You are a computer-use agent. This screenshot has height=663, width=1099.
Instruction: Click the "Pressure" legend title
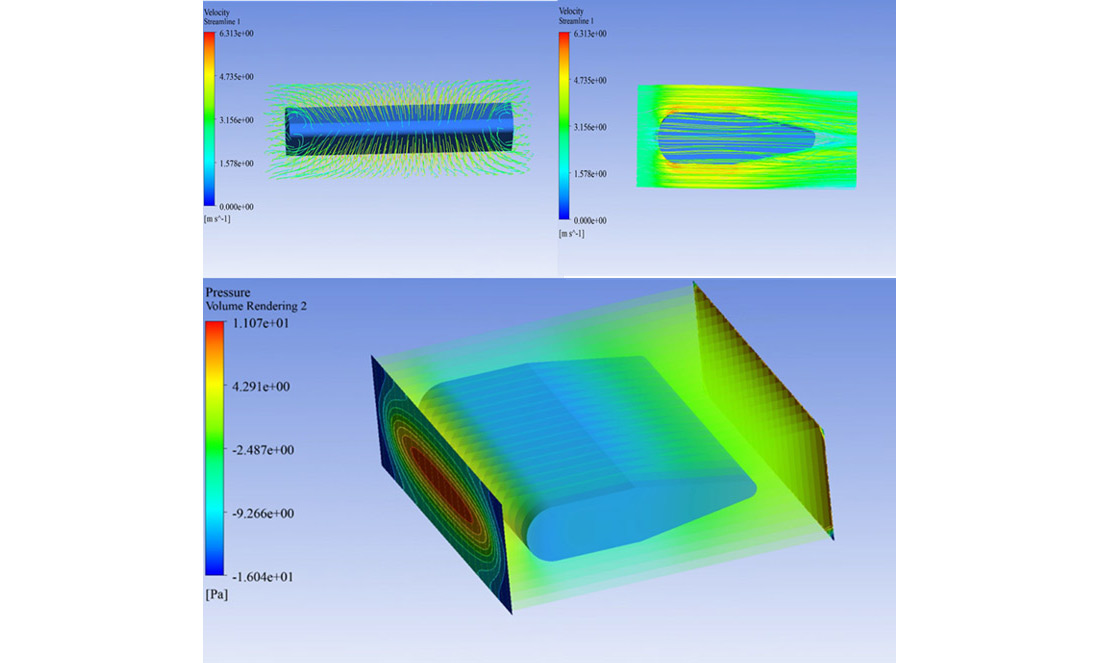[228, 292]
